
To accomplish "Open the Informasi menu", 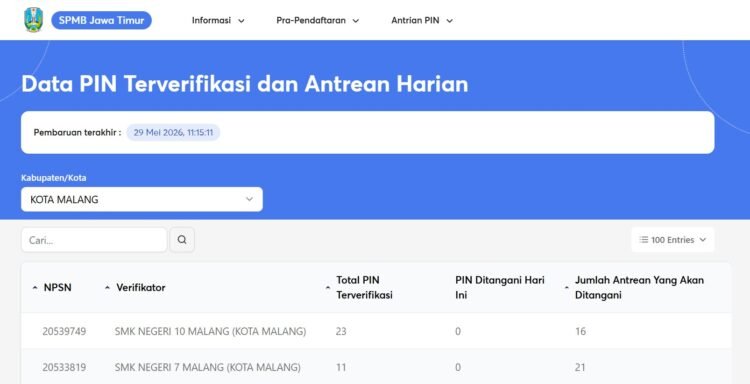I will click(218, 21).
